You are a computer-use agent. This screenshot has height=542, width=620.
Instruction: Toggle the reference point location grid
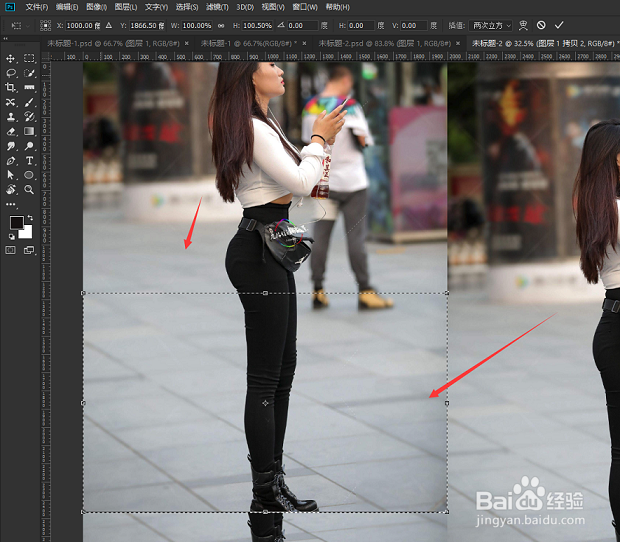click(x=45, y=25)
